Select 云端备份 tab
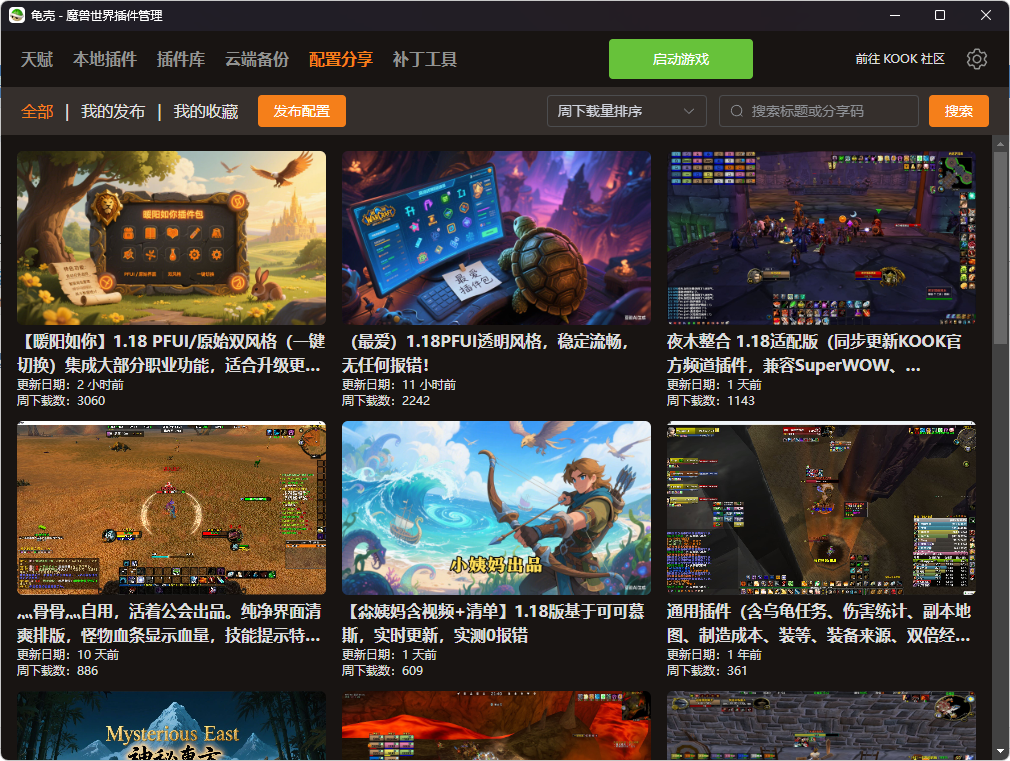Viewport: 1010px width, 761px height. (x=257, y=59)
